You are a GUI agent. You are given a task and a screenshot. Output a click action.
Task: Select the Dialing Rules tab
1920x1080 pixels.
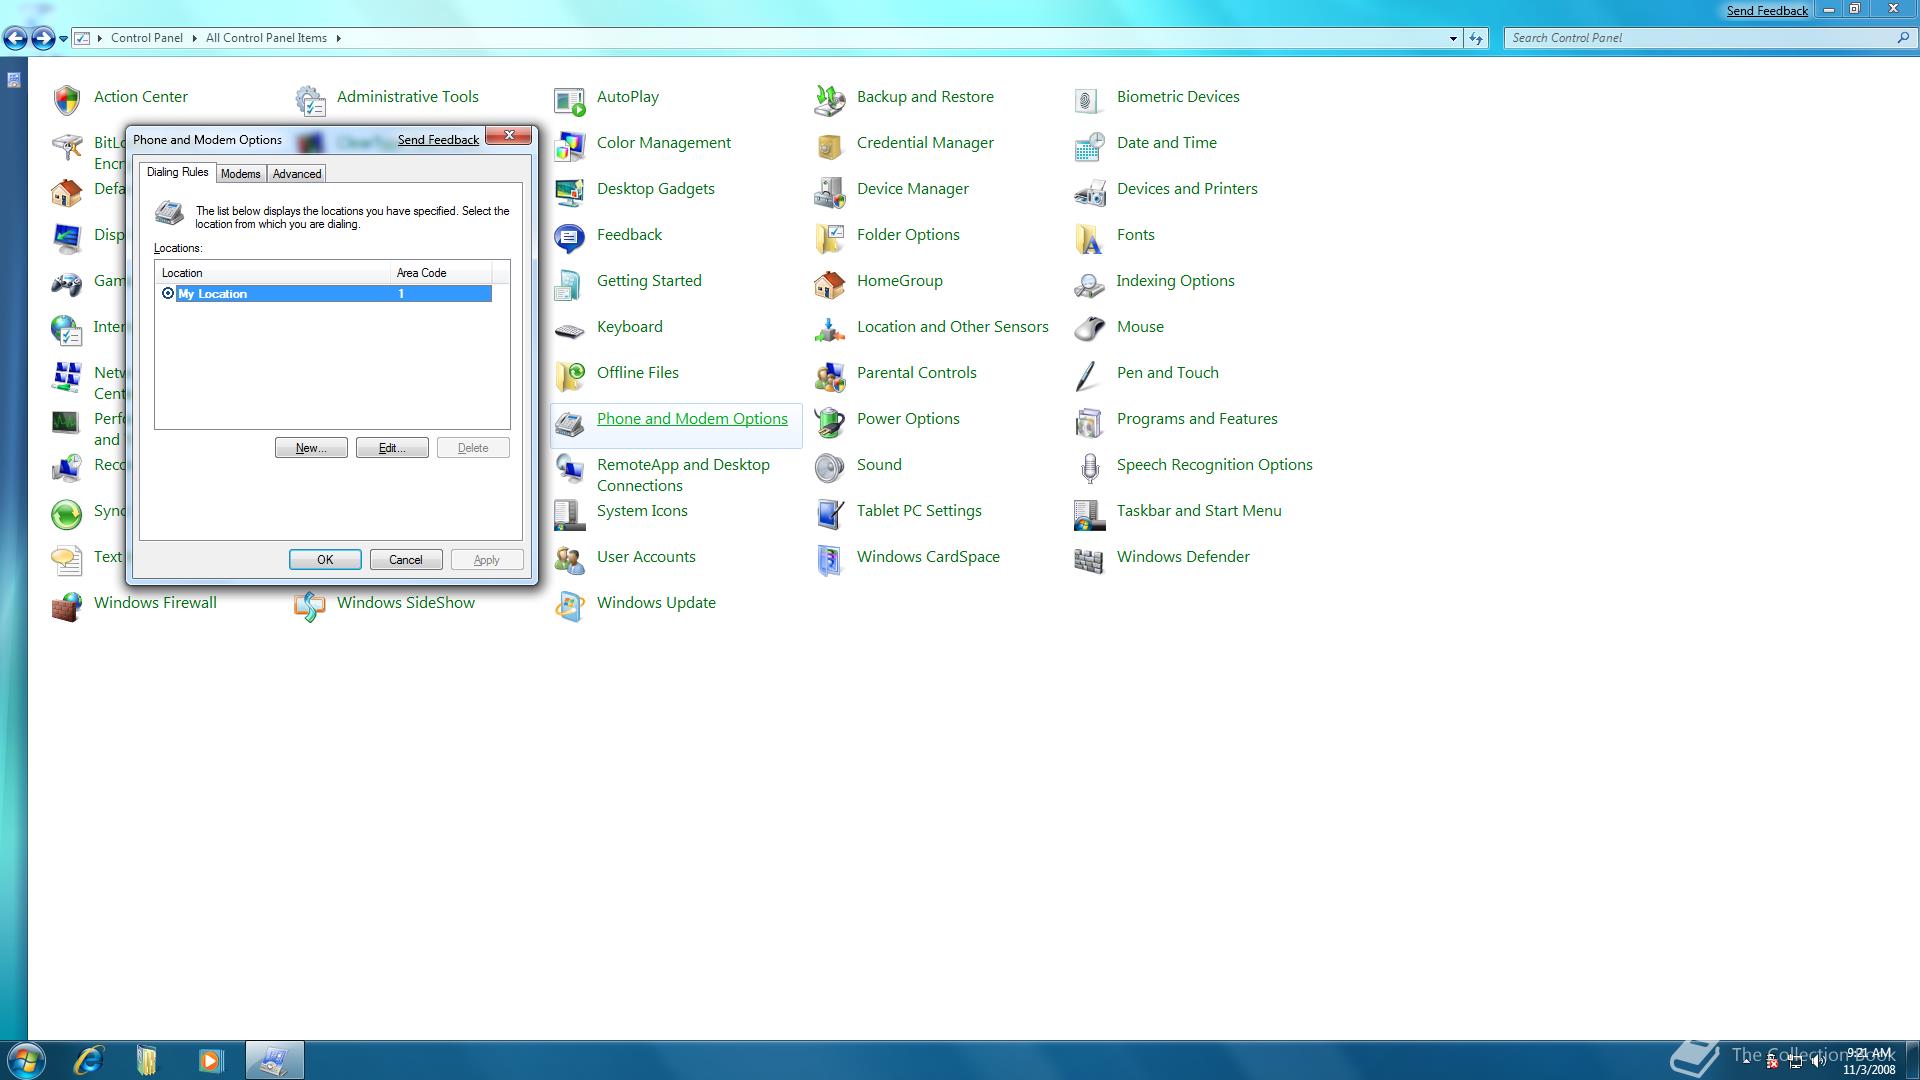178,172
